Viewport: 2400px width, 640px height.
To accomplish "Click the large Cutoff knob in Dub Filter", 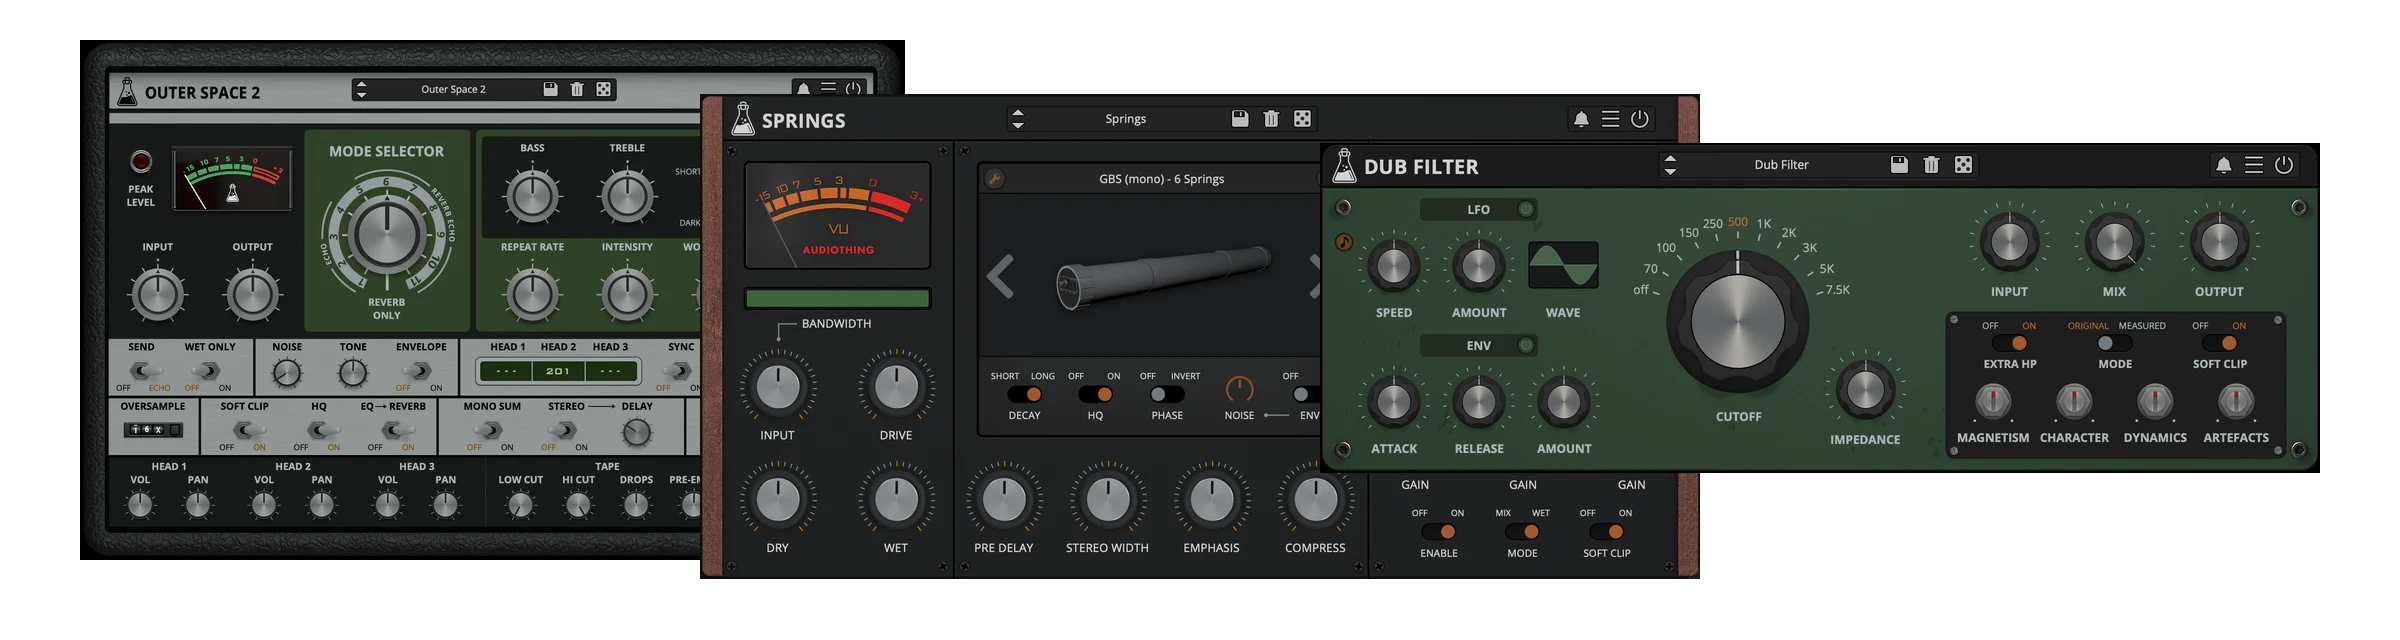I will point(1738,322).
